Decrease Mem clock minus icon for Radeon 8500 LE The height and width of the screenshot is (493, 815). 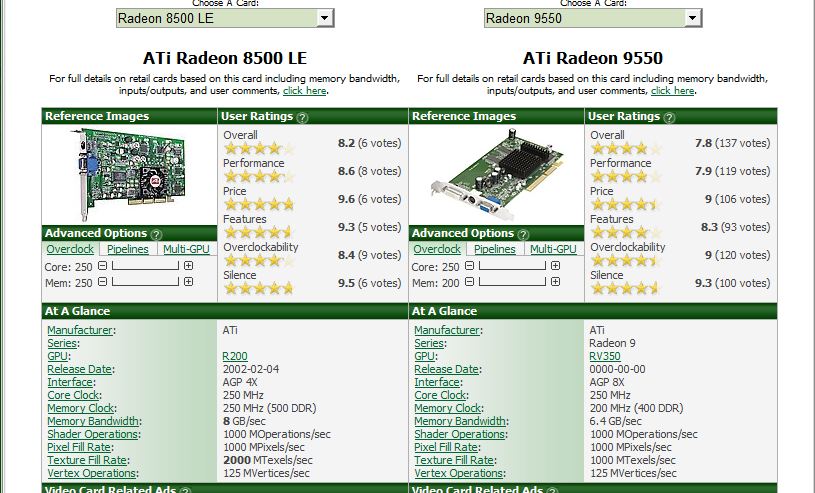pos(102,282)
